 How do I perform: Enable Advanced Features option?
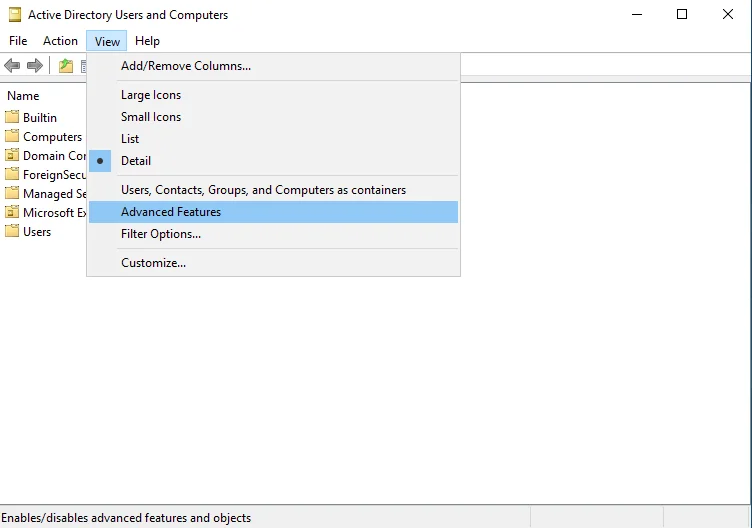tap(273, 212)
